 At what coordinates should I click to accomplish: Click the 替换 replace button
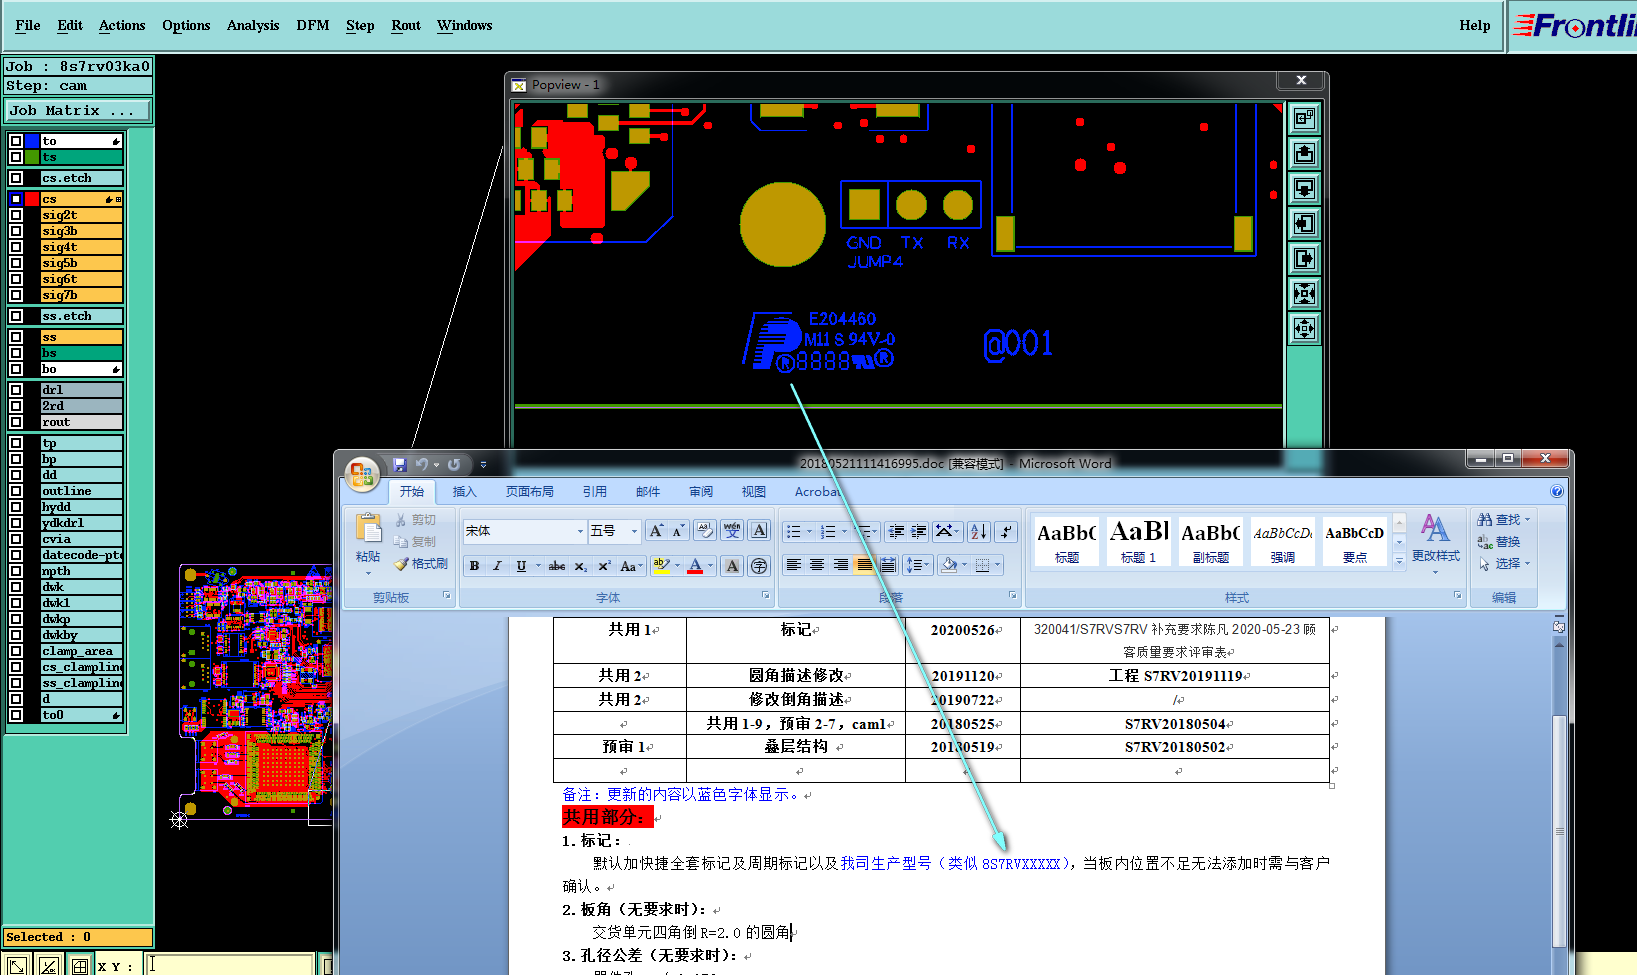[x=1499, y=542]
